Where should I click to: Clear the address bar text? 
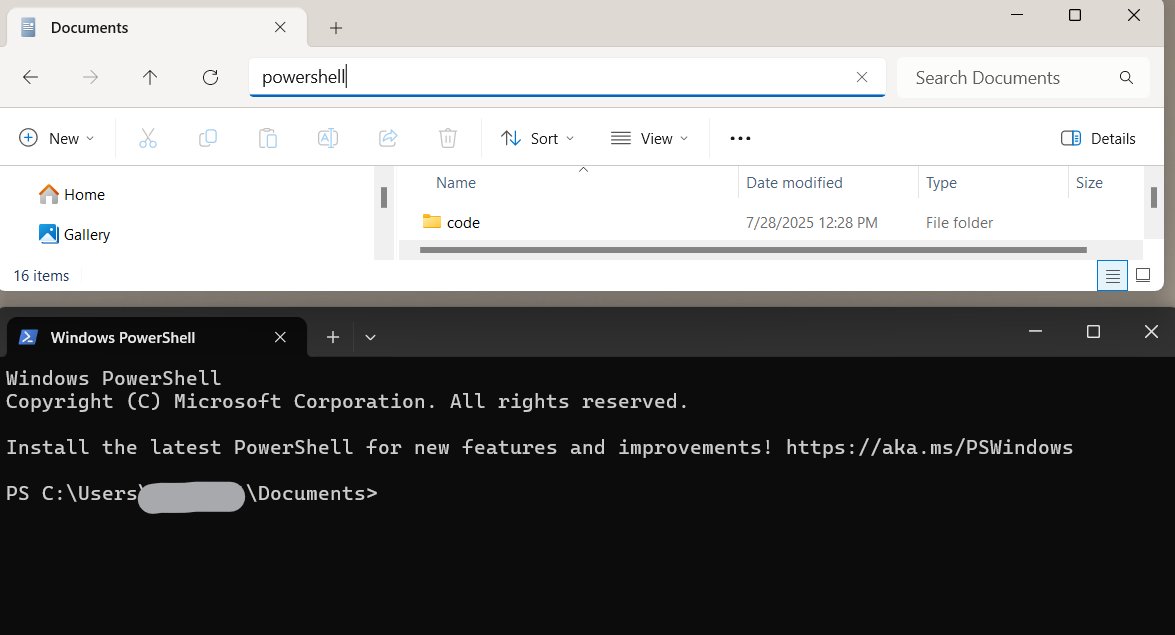(x=862, y=77)
